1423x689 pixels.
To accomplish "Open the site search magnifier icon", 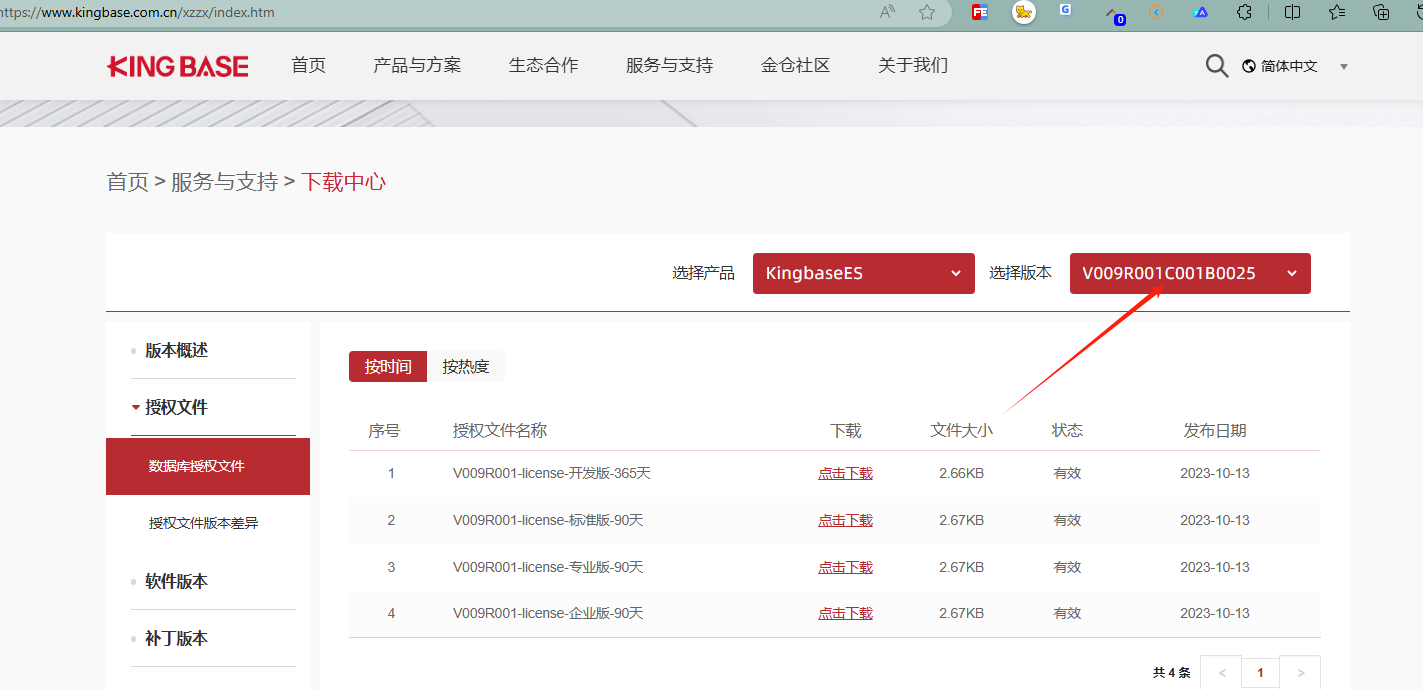I will pyautogui.click(x=1216, y=65).
